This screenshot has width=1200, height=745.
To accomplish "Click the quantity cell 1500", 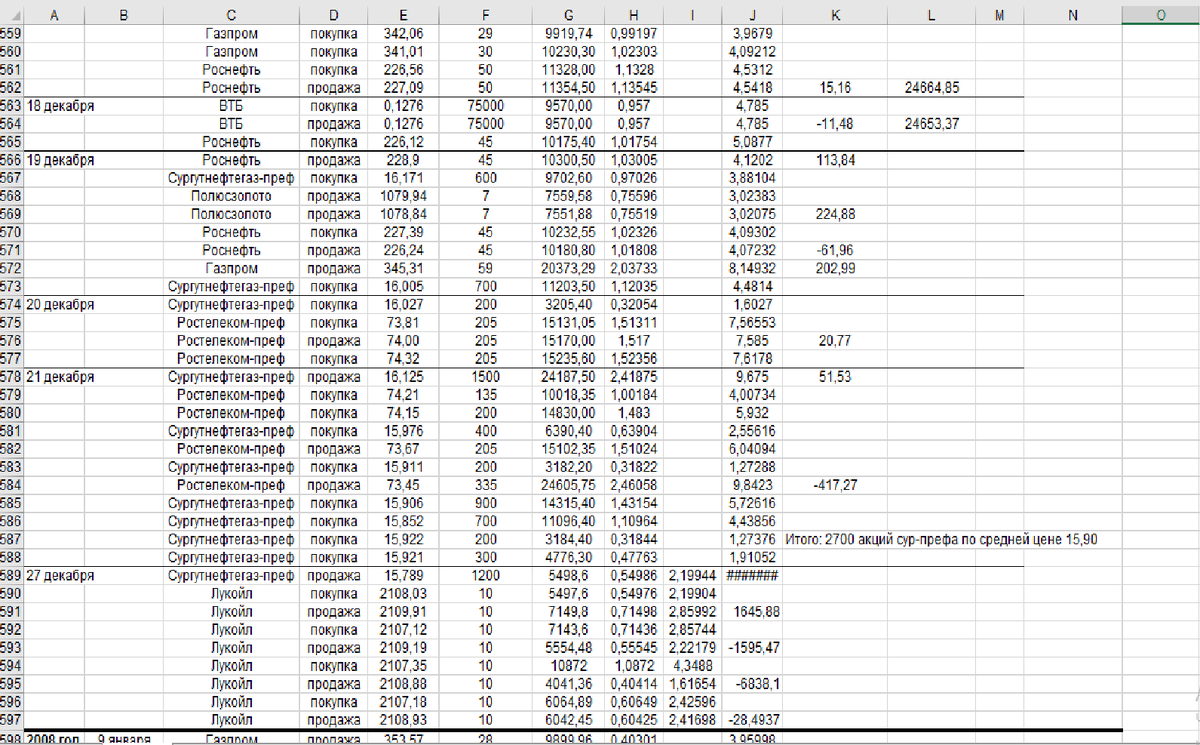I will (486, 376).
